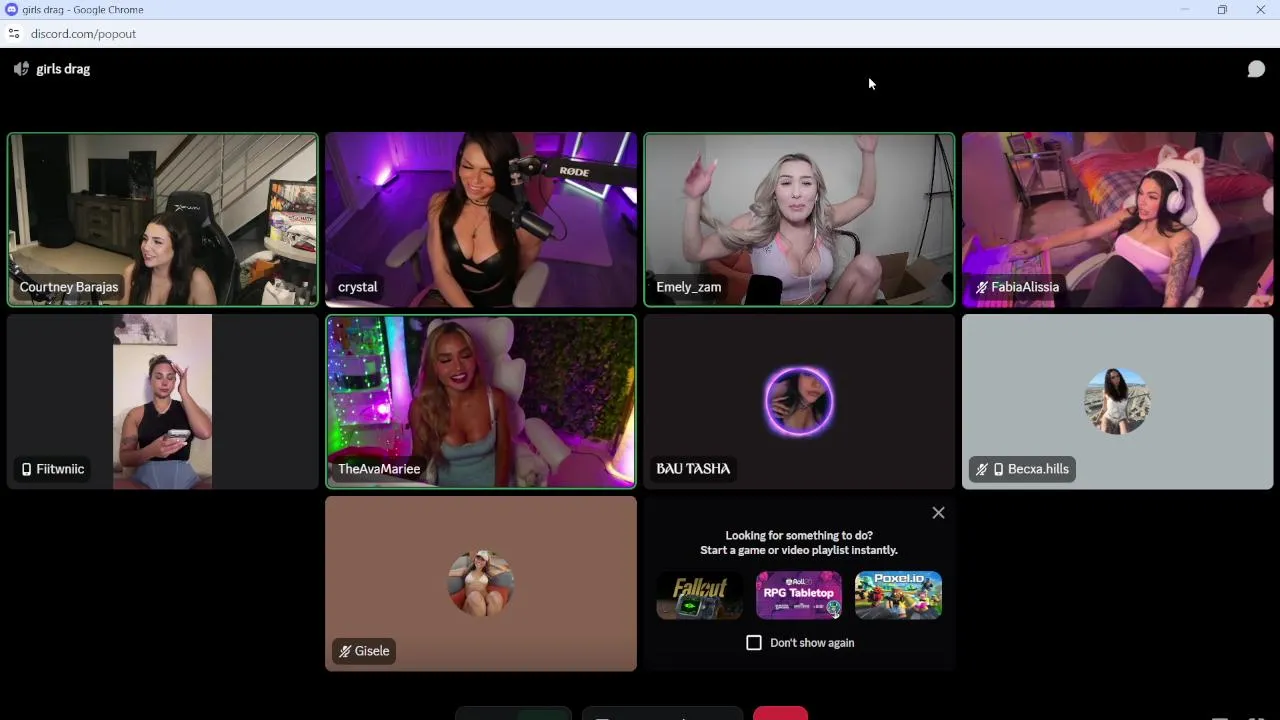Close the girls drag Chrome window
1280x720 pixels.
coord(1260,9)
